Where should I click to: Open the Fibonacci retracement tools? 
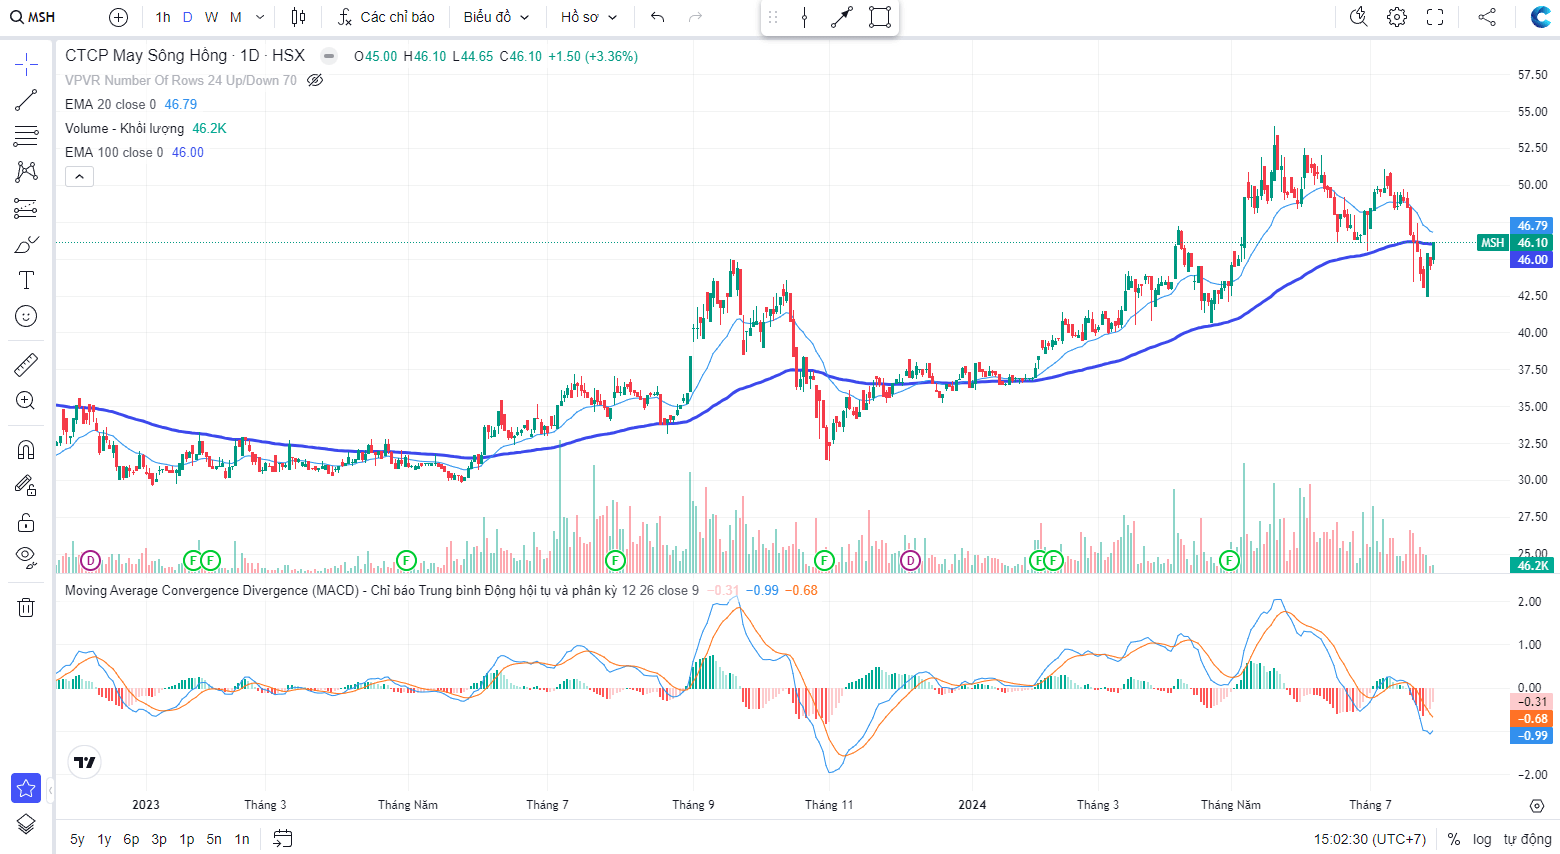26,136
